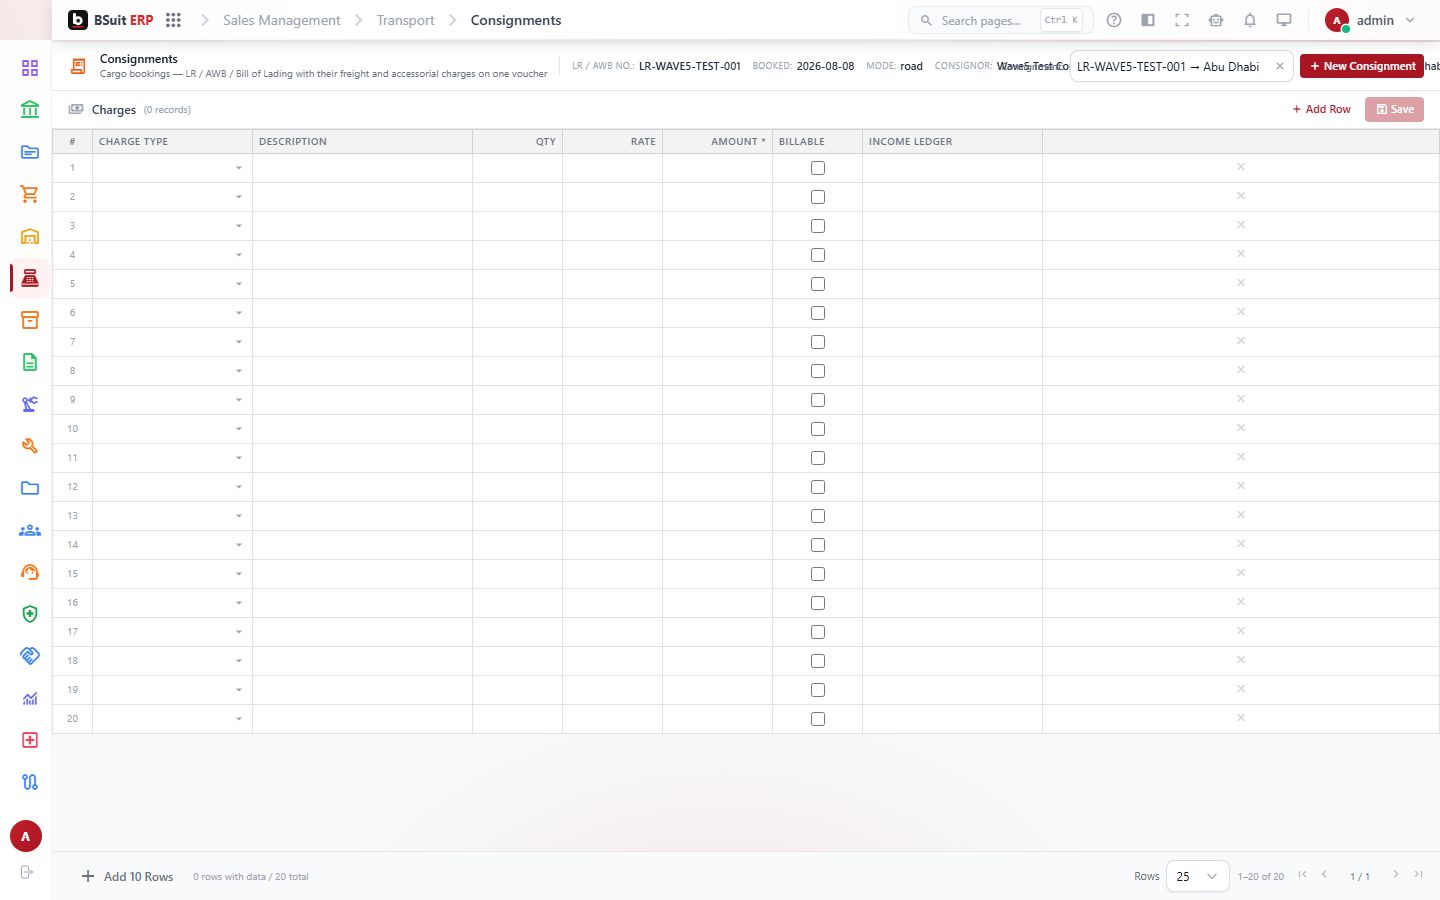The height and width of the screenshot is (900, 1440).
Task: Click the logout icon in sidebar
Action: pyautogui.click(x=27, y=872)
